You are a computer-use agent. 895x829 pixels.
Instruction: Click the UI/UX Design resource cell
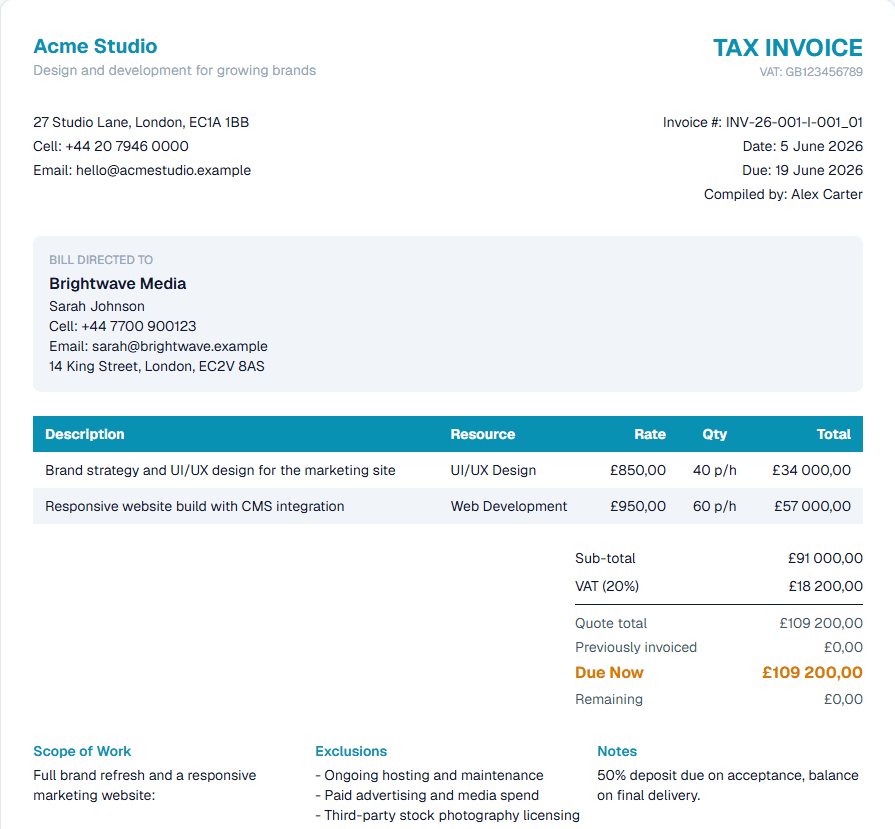493,470
